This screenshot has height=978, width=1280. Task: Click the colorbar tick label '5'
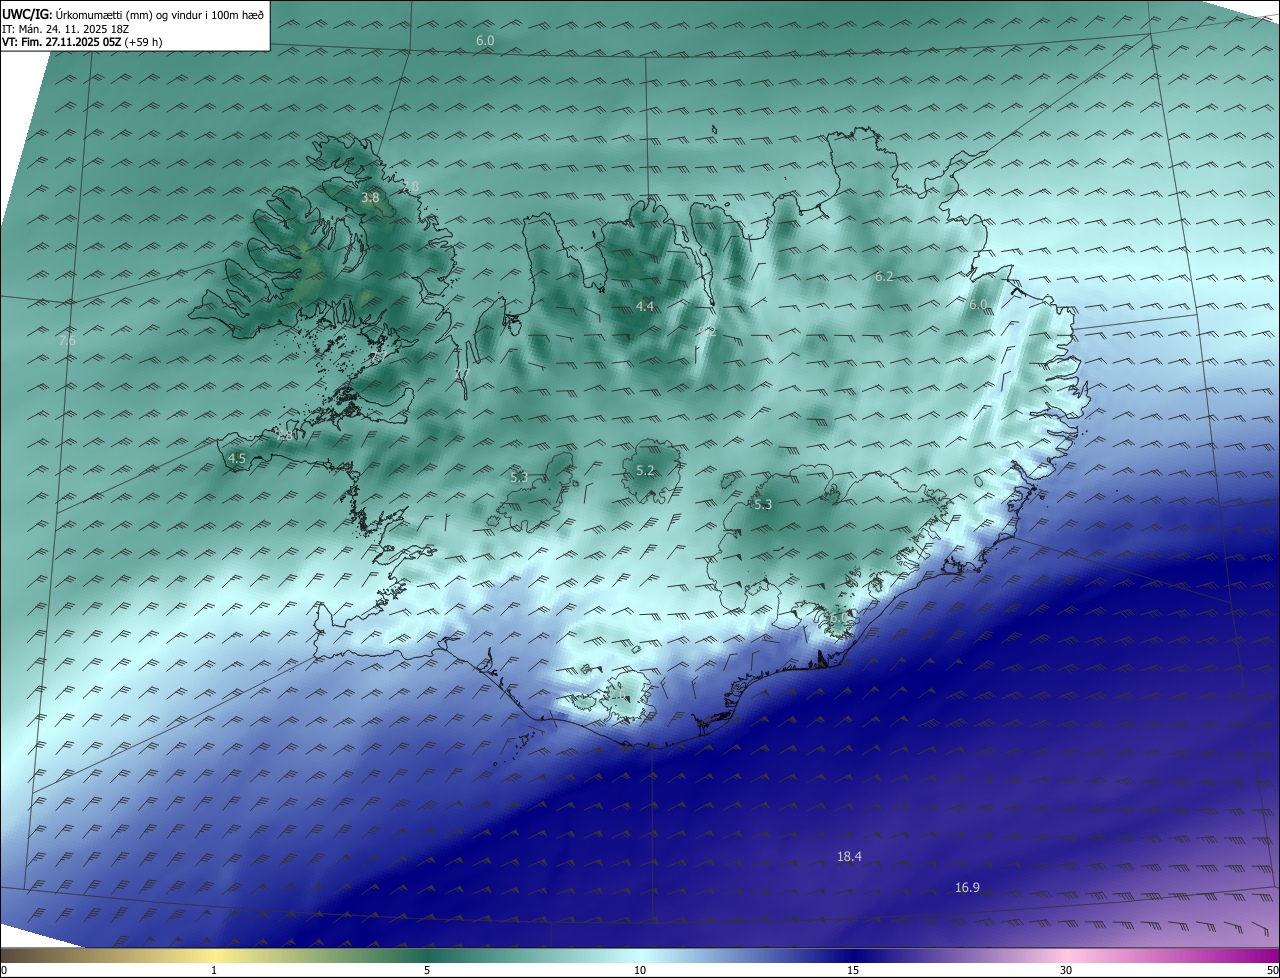(427, 970)
